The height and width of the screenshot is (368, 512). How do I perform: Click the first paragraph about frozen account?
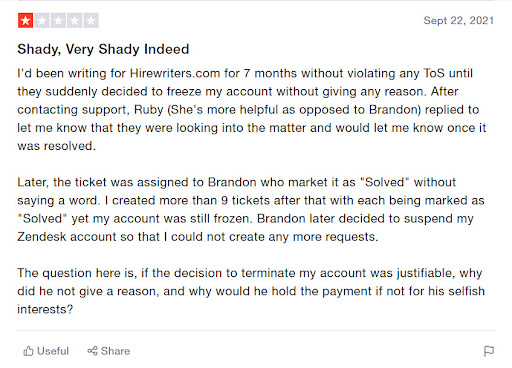click(252, 110)
